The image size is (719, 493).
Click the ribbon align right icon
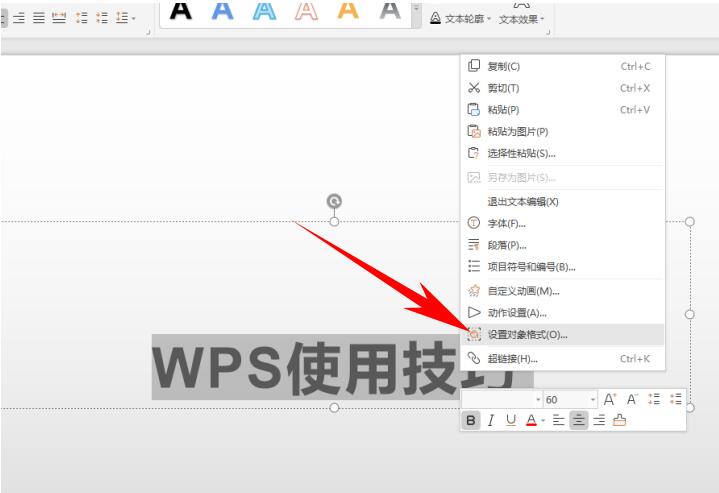[x=19, y=18]
